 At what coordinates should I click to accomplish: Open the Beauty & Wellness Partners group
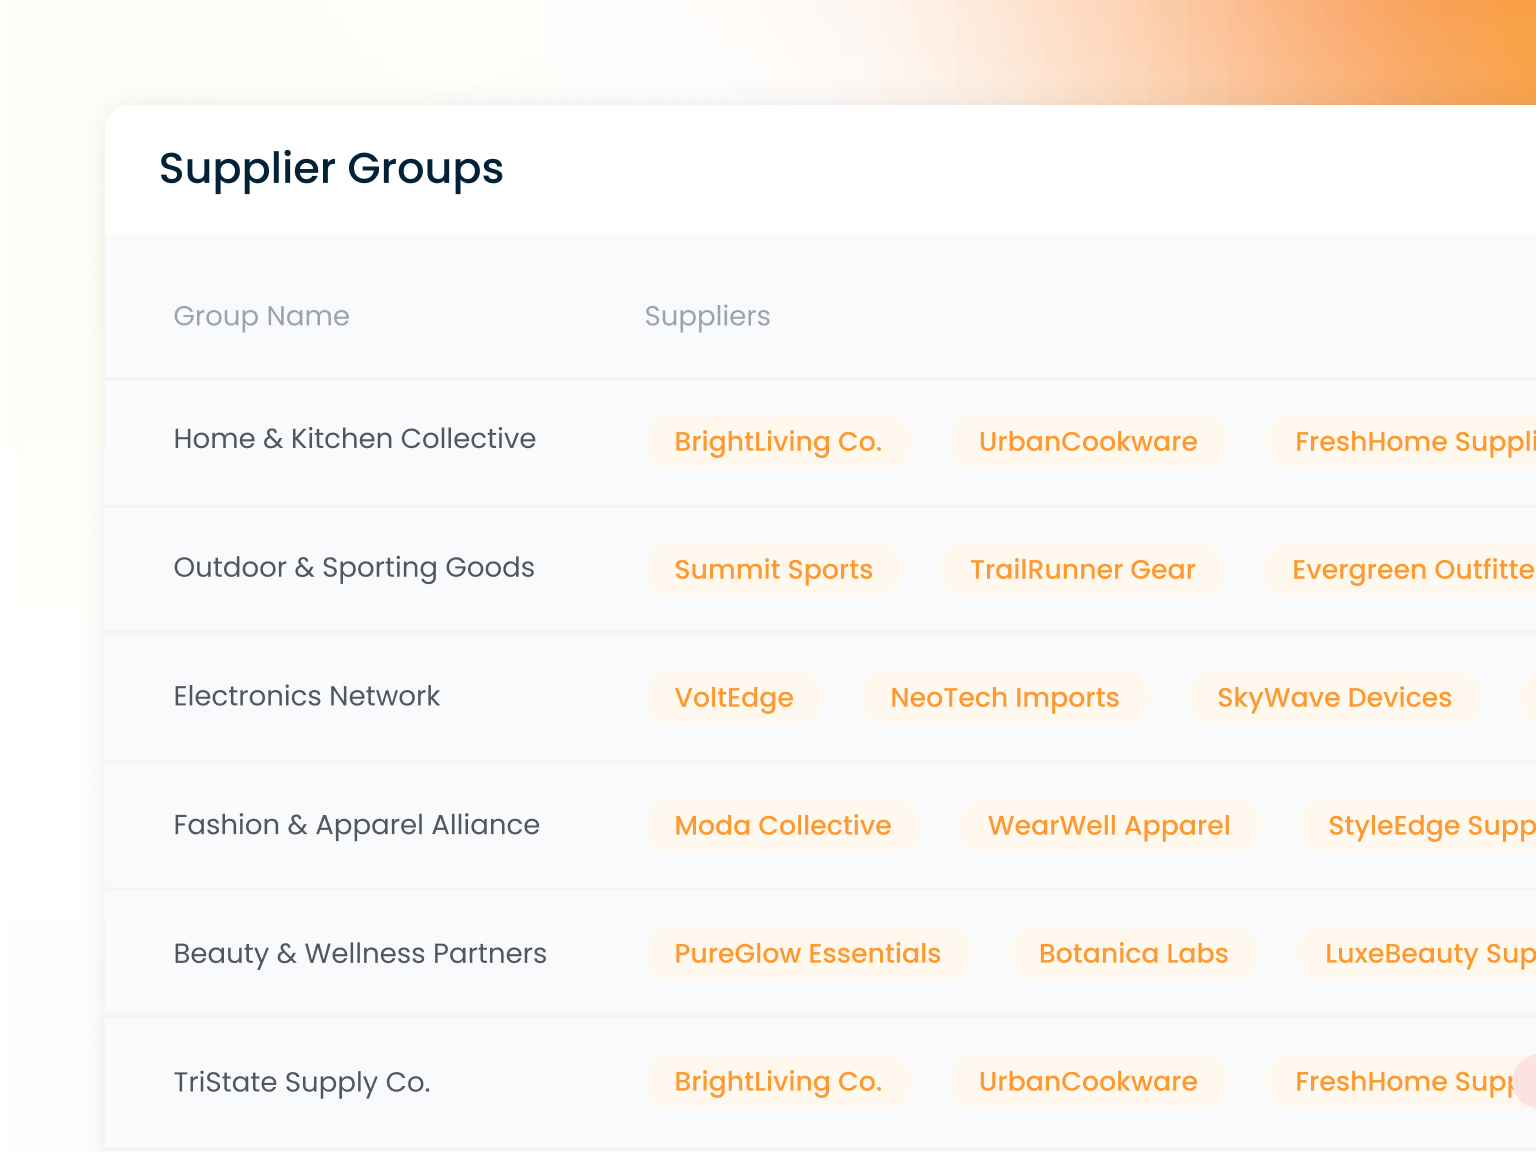point(360,954)
